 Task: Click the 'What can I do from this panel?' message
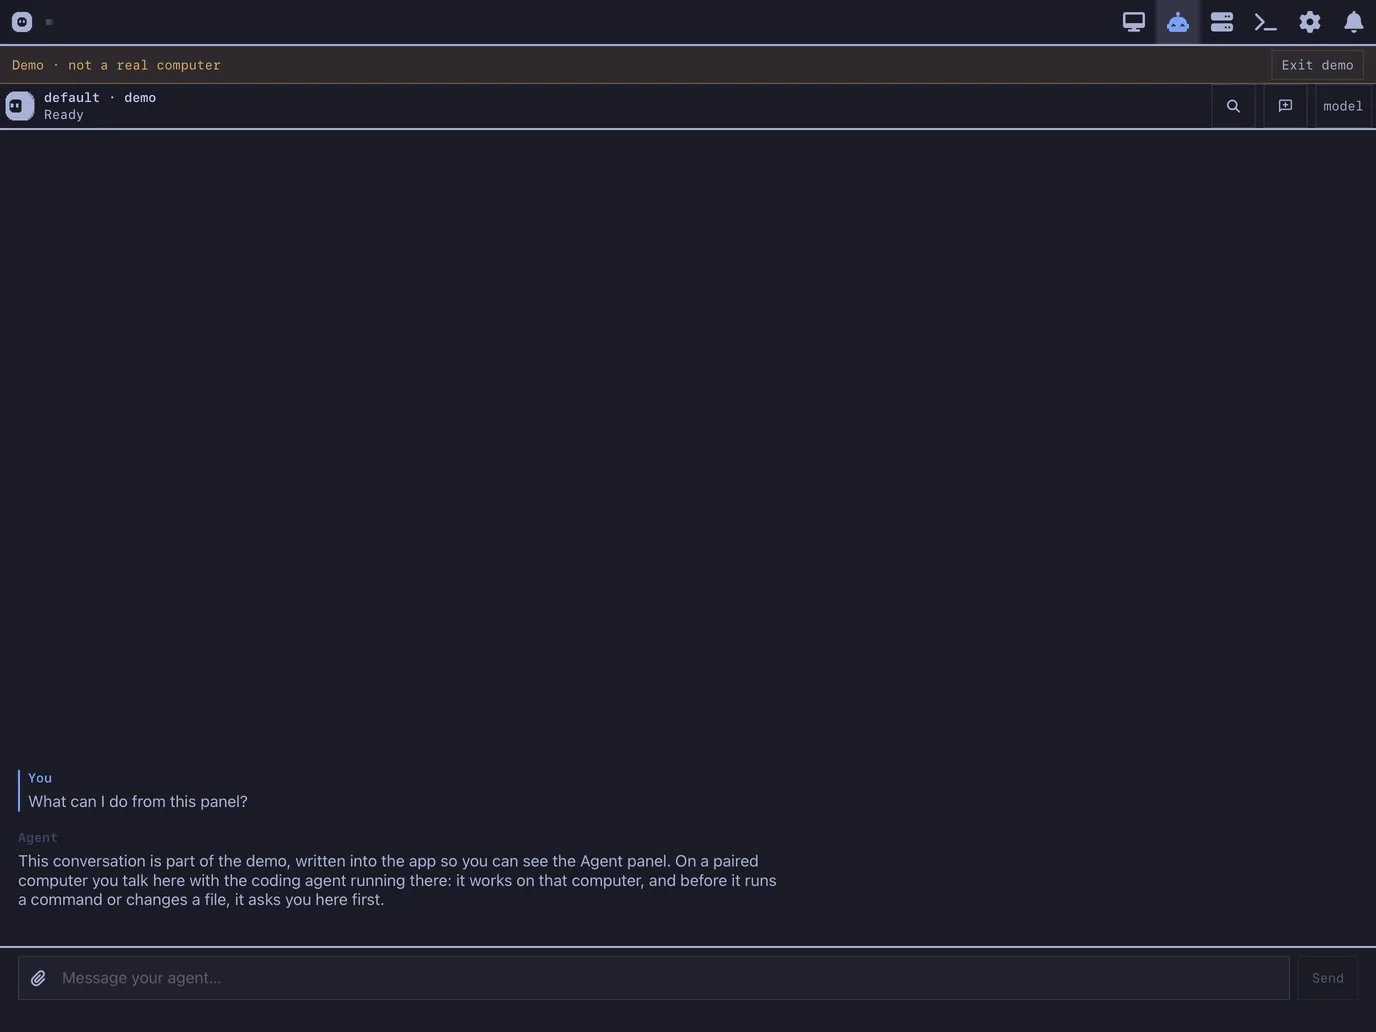click(138, 801)
